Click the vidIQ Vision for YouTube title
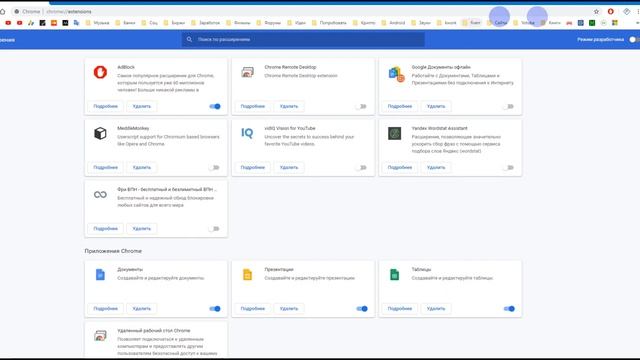The image size is (640, 360). 290,128
